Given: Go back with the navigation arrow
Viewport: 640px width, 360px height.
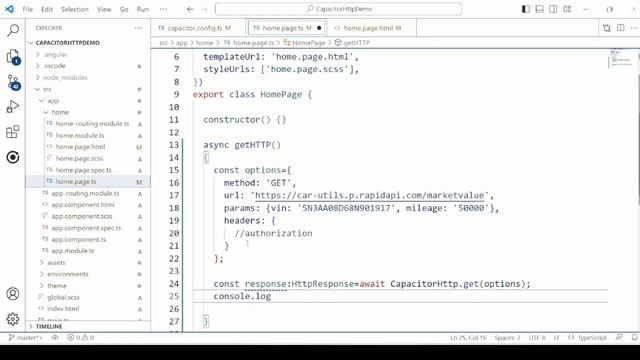Looking at the screenshot, I should (190, 9).
